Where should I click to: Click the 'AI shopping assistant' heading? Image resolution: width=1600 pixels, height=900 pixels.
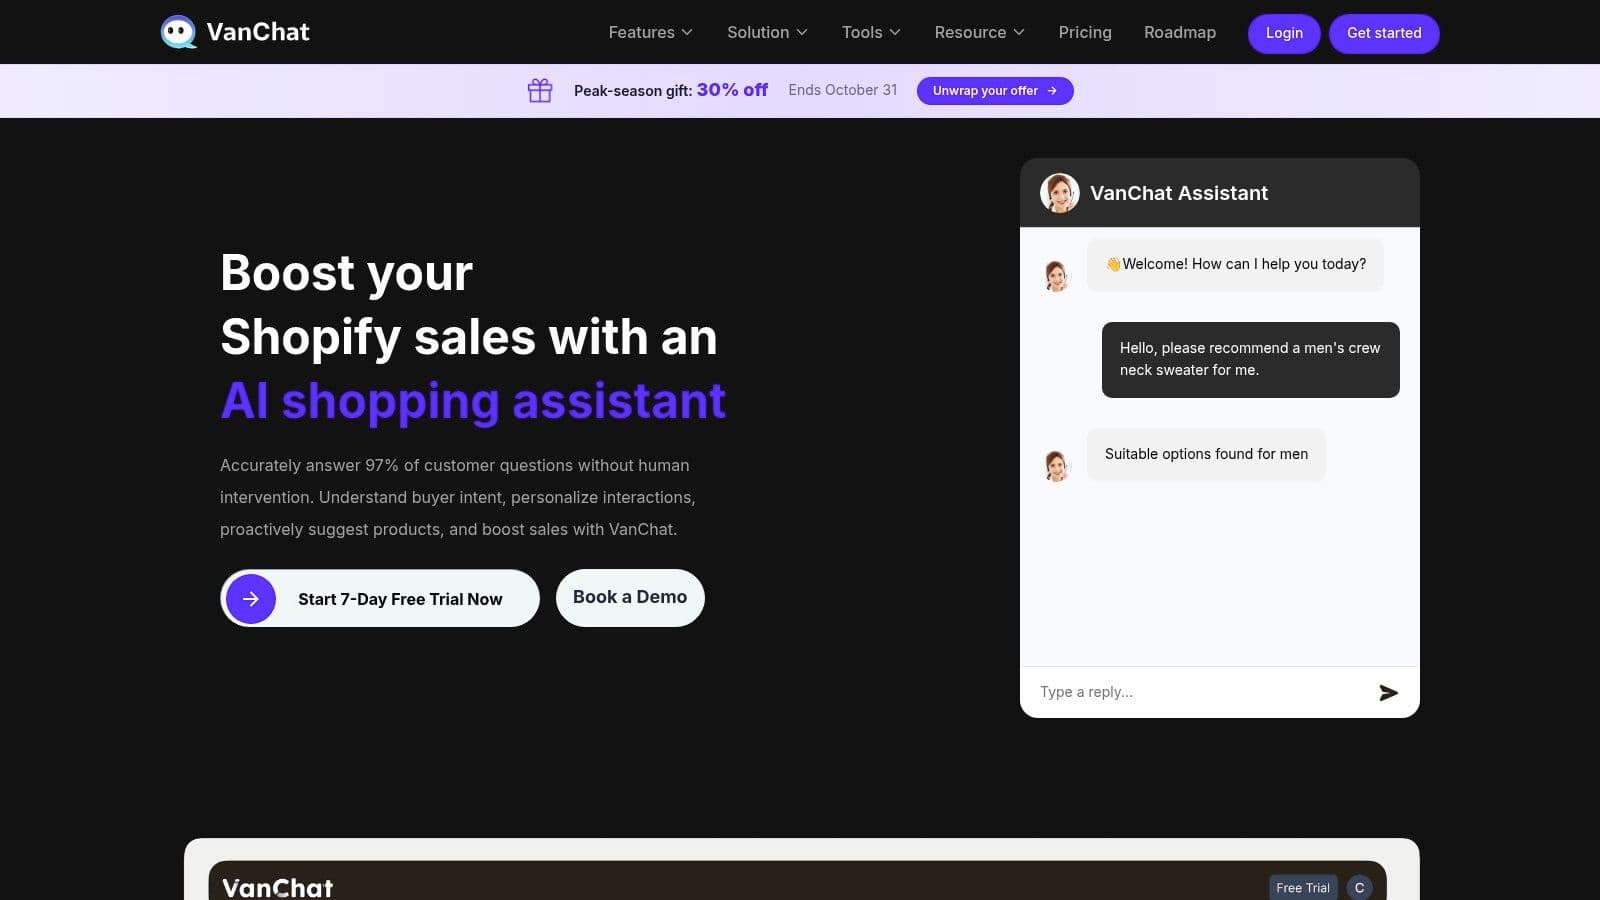[x=473, y=401]
